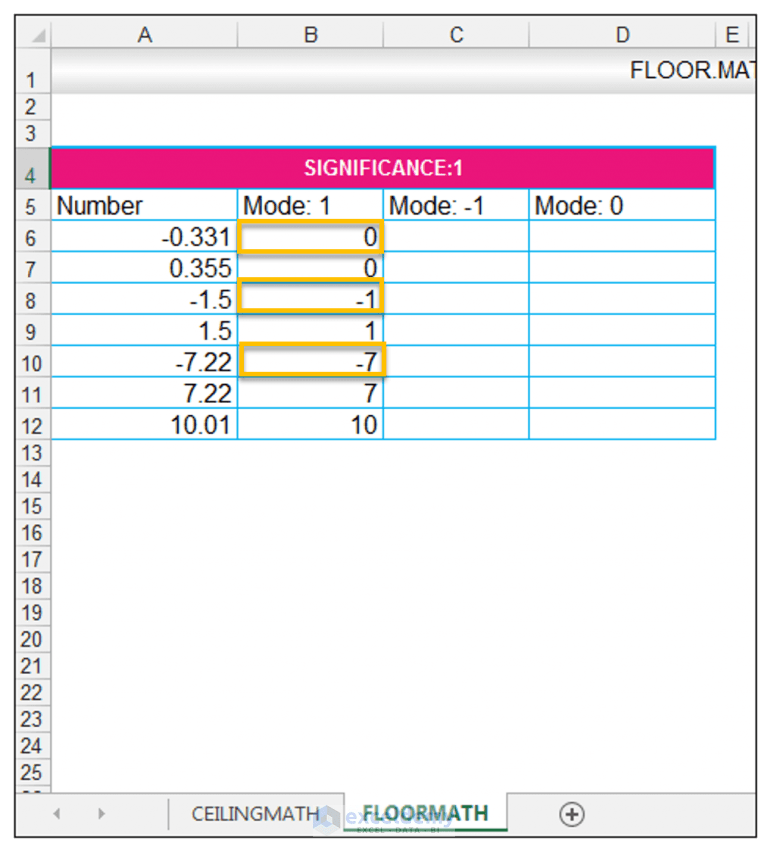Viewport: 768px width, 852px height.
Task: Select cell containing 0.355
Action: (144, 267)
